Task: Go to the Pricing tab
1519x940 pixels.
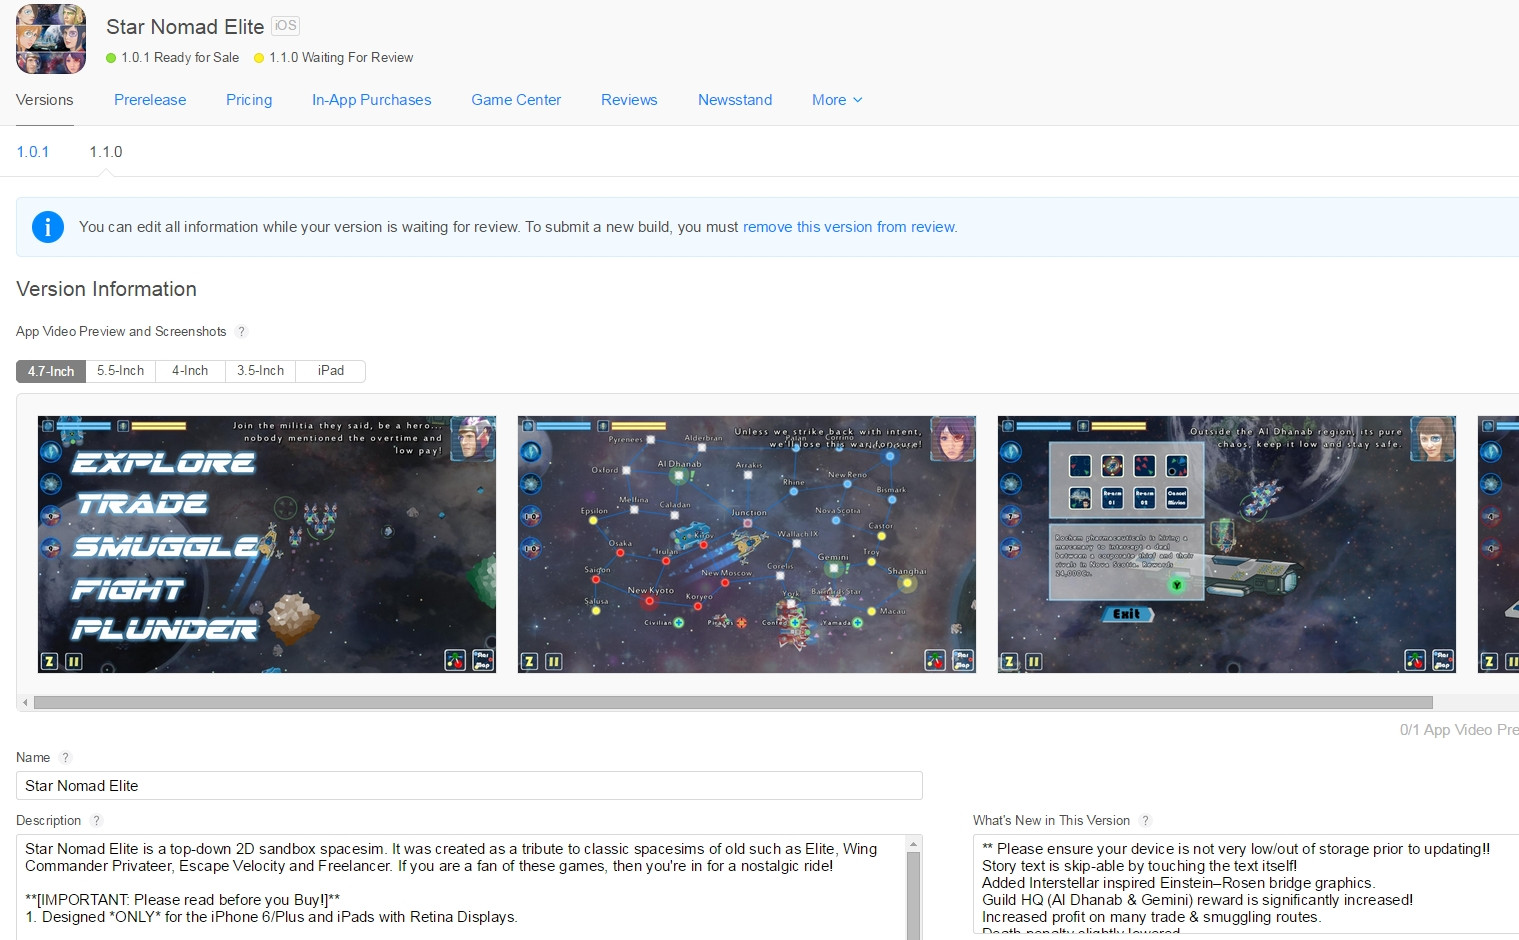Action: [x=249, y=100]
